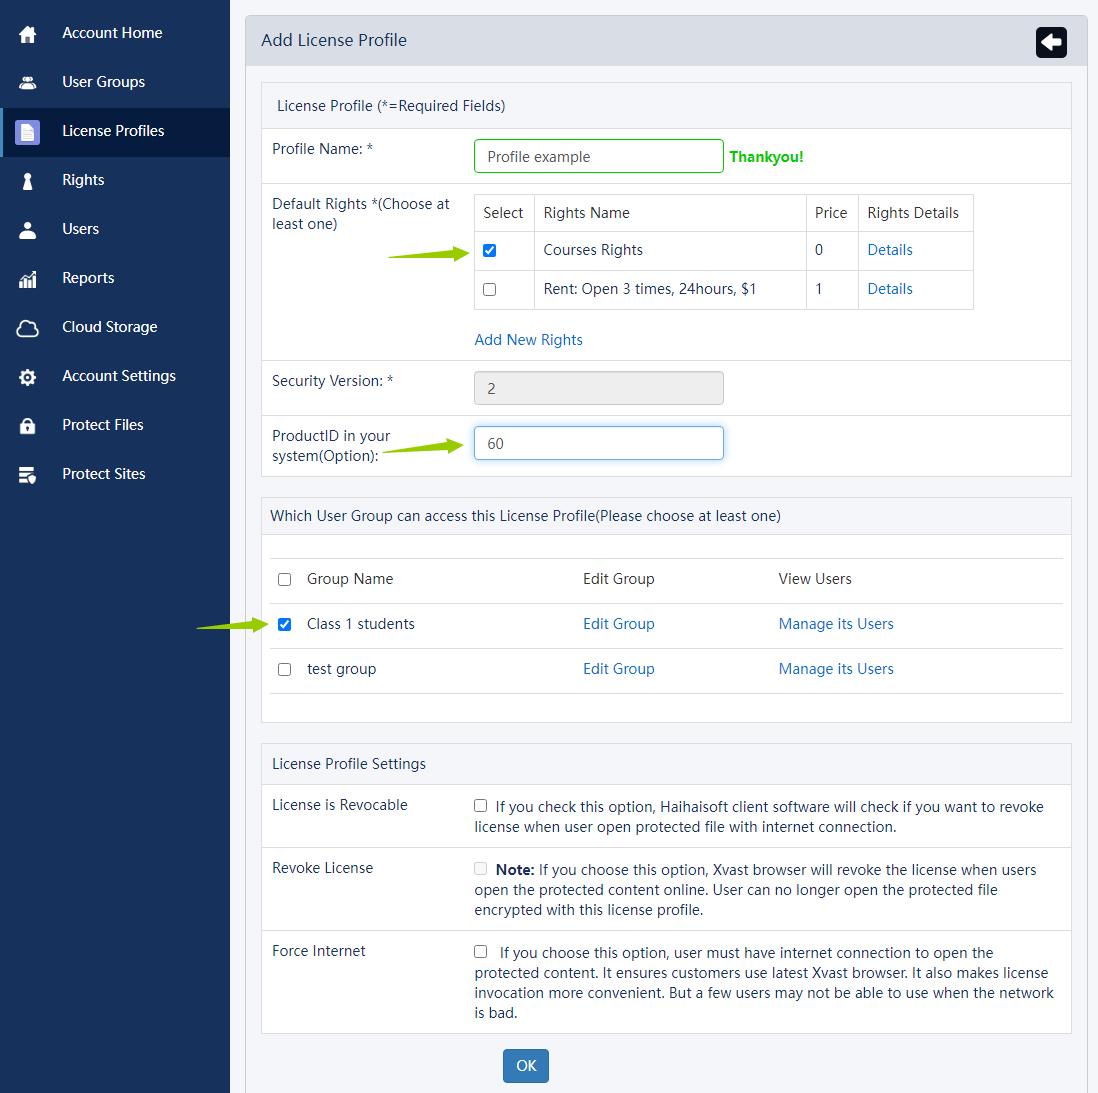The image size is (1098, 1093).
Task: Click the back arrow icon button
Action: [x=1051, y=42]
